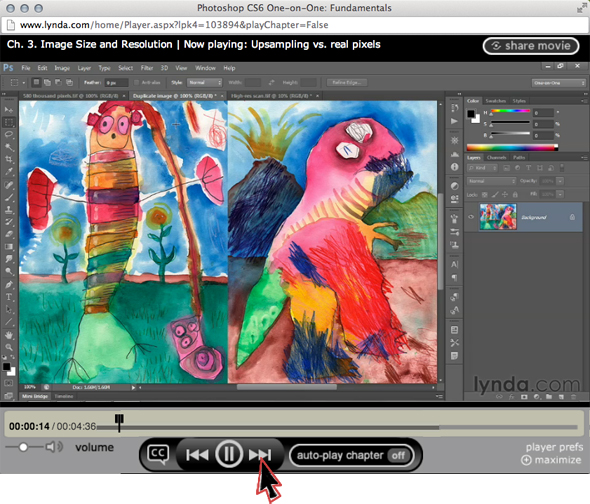Open the Histogram panel icon
The image size is (590, 504).
[455, 154]
